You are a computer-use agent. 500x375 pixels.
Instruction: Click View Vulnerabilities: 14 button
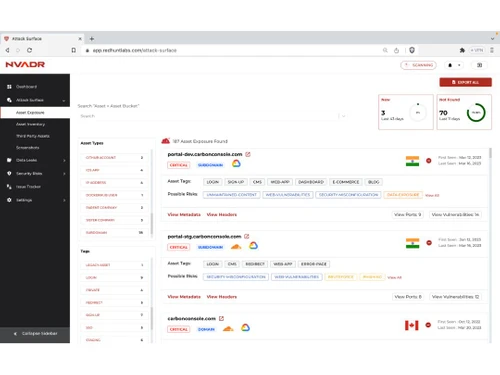point(455,214)
